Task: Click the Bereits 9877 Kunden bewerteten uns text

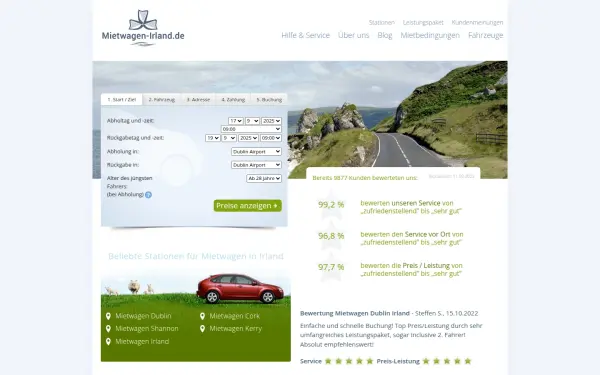Action: pos(365,178)
